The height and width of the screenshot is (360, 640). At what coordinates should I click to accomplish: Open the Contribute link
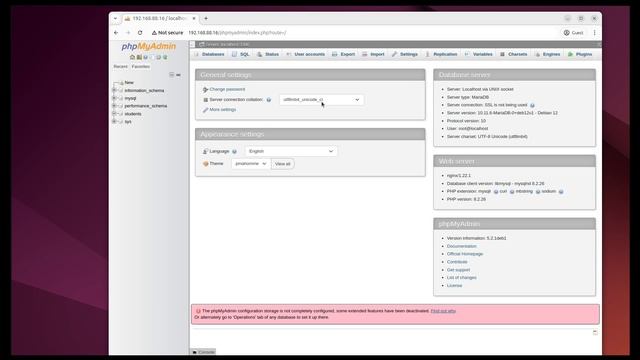pyautogui.click(x=457, y=262)
